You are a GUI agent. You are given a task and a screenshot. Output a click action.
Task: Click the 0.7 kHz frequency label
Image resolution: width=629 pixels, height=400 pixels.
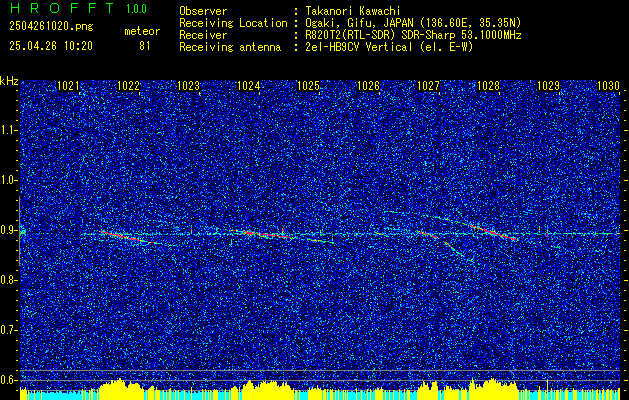click(9, 330)
